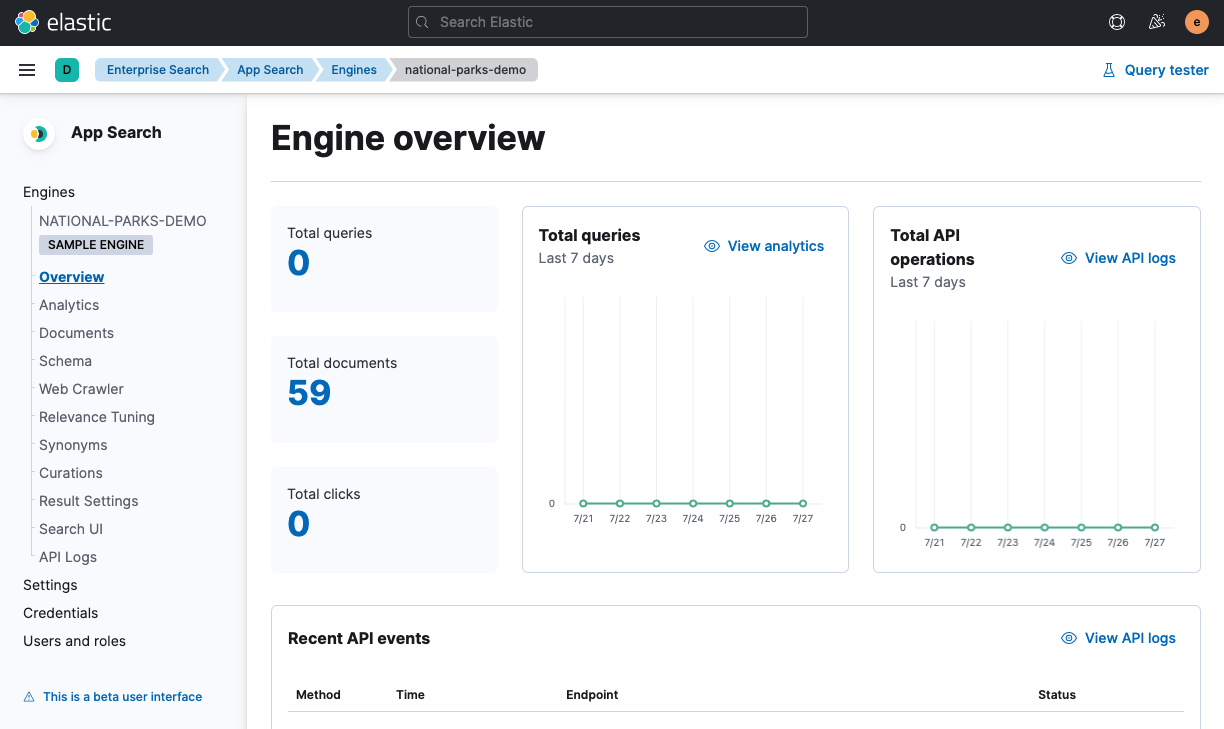Open the orange user avatar menu
This screenshot has width=1224, height=729.
coord(1196,21)
